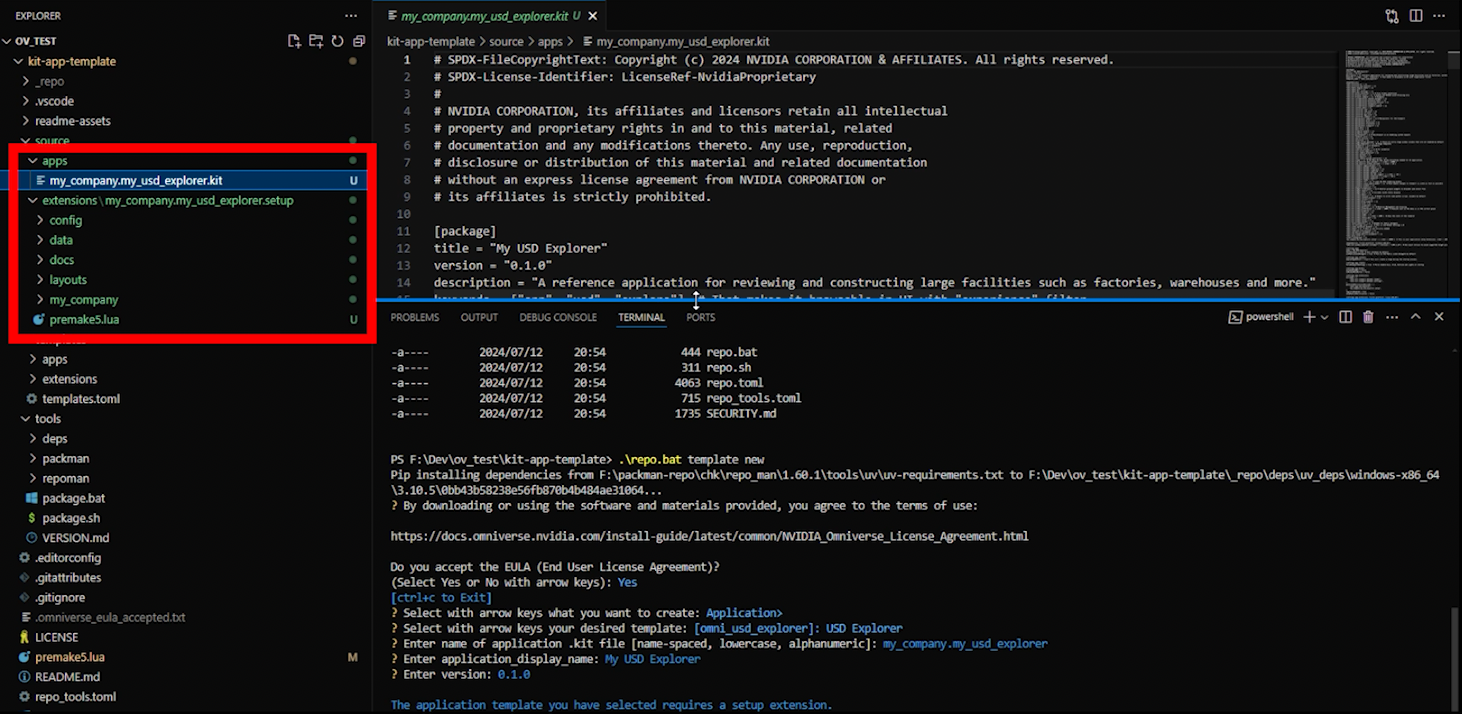Maximize the panel with the up caret

point(1415,317)
